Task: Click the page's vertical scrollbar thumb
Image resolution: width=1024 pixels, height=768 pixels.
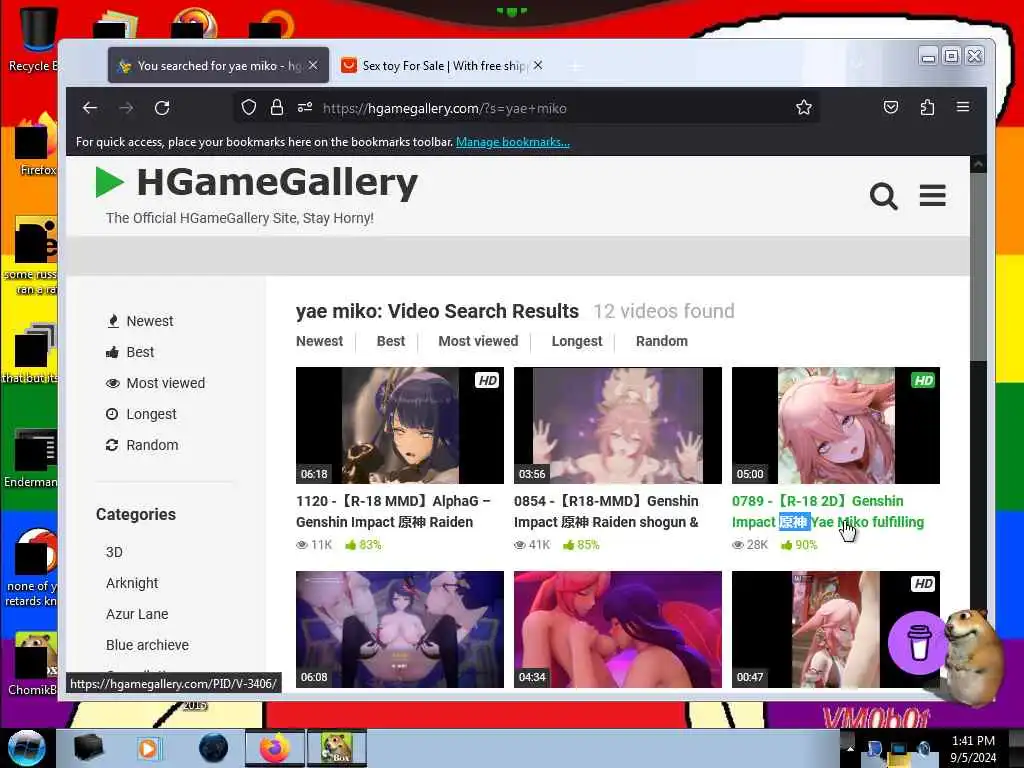Action: (978, 266)
